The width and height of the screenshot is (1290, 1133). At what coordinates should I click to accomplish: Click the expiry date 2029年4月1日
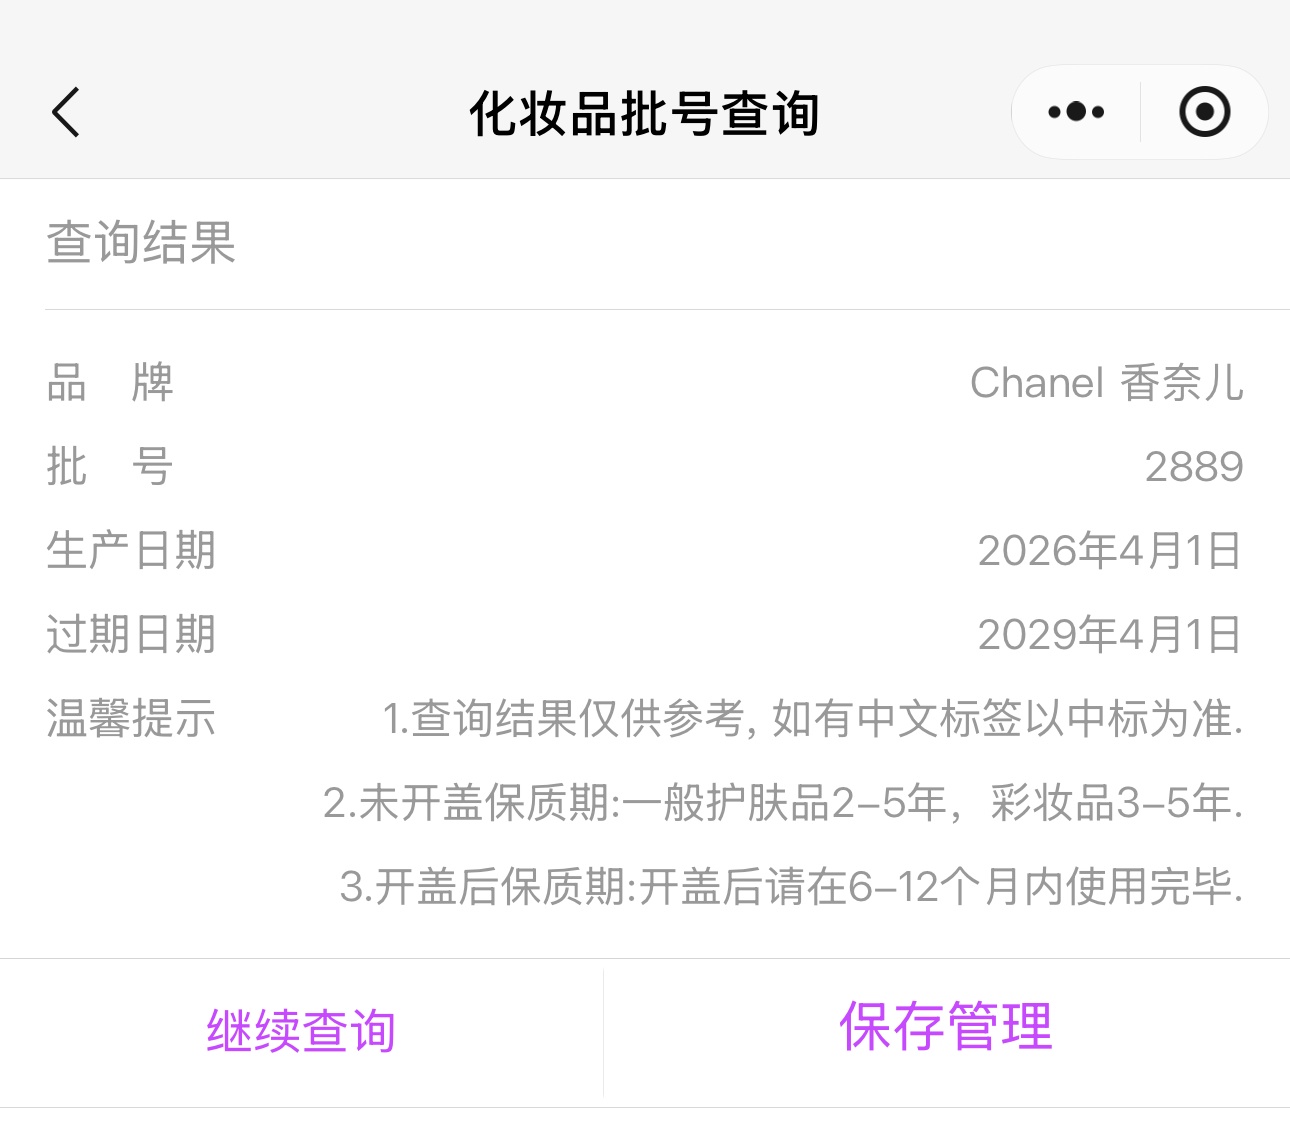click(x=1110, y=635)
